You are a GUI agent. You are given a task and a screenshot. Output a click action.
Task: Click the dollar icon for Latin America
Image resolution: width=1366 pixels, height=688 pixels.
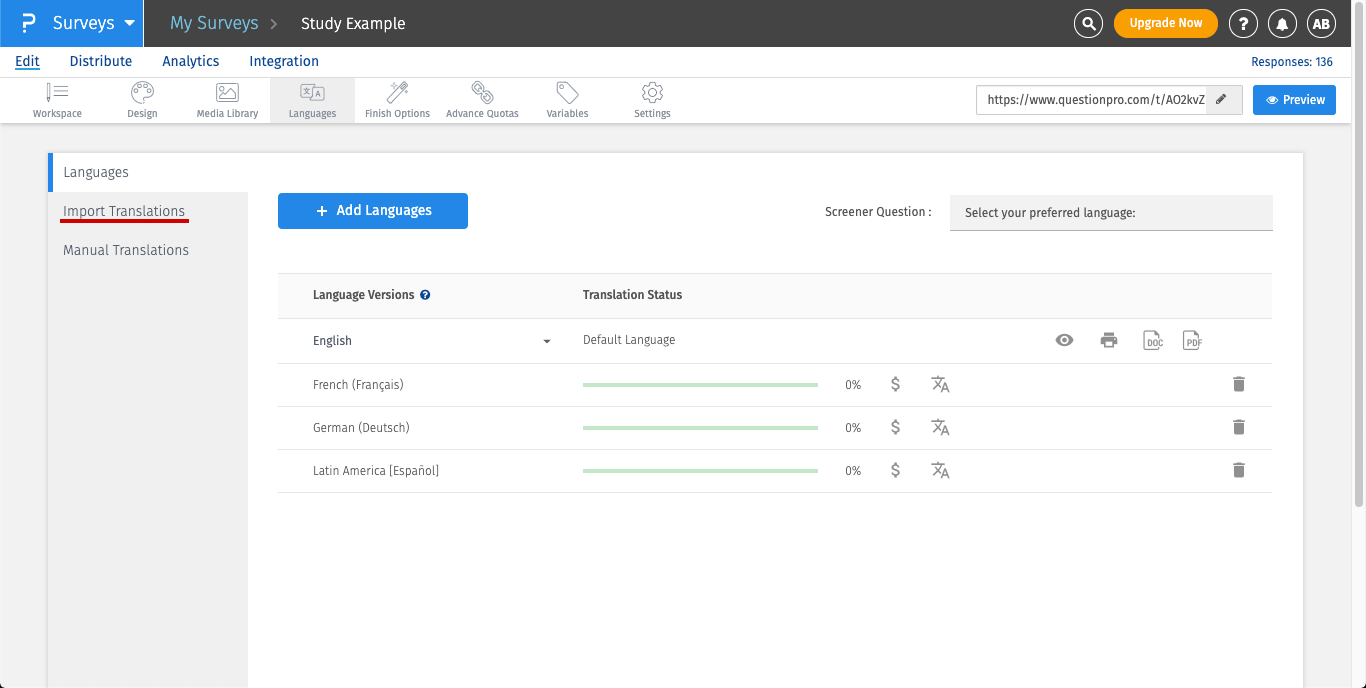pyautogui.click(x=895, y=470)
